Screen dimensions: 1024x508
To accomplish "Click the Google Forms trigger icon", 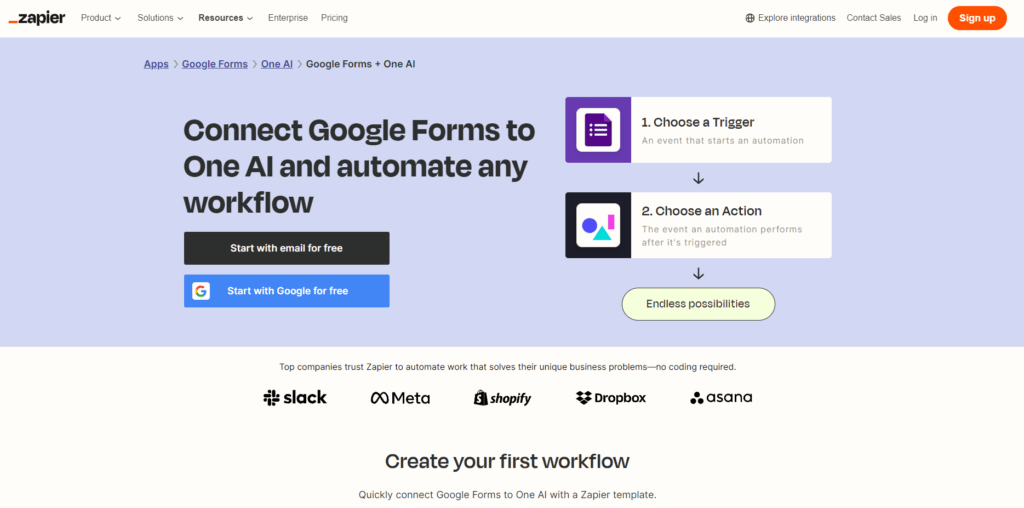I will [598, 130].
